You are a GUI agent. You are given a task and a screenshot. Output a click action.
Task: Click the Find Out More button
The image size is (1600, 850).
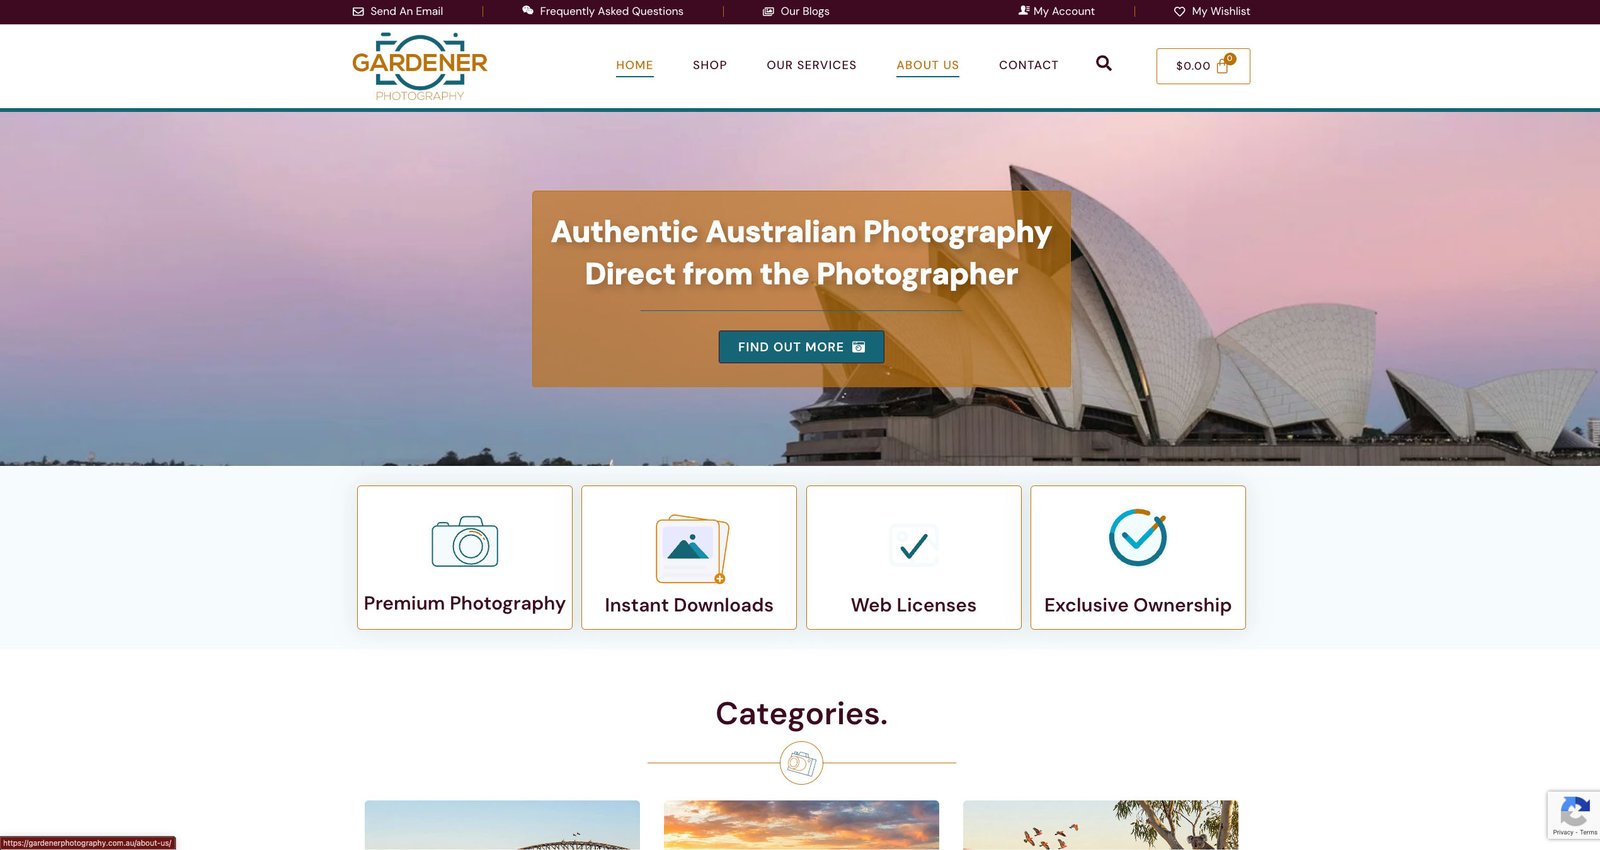(x=801, y=347)
